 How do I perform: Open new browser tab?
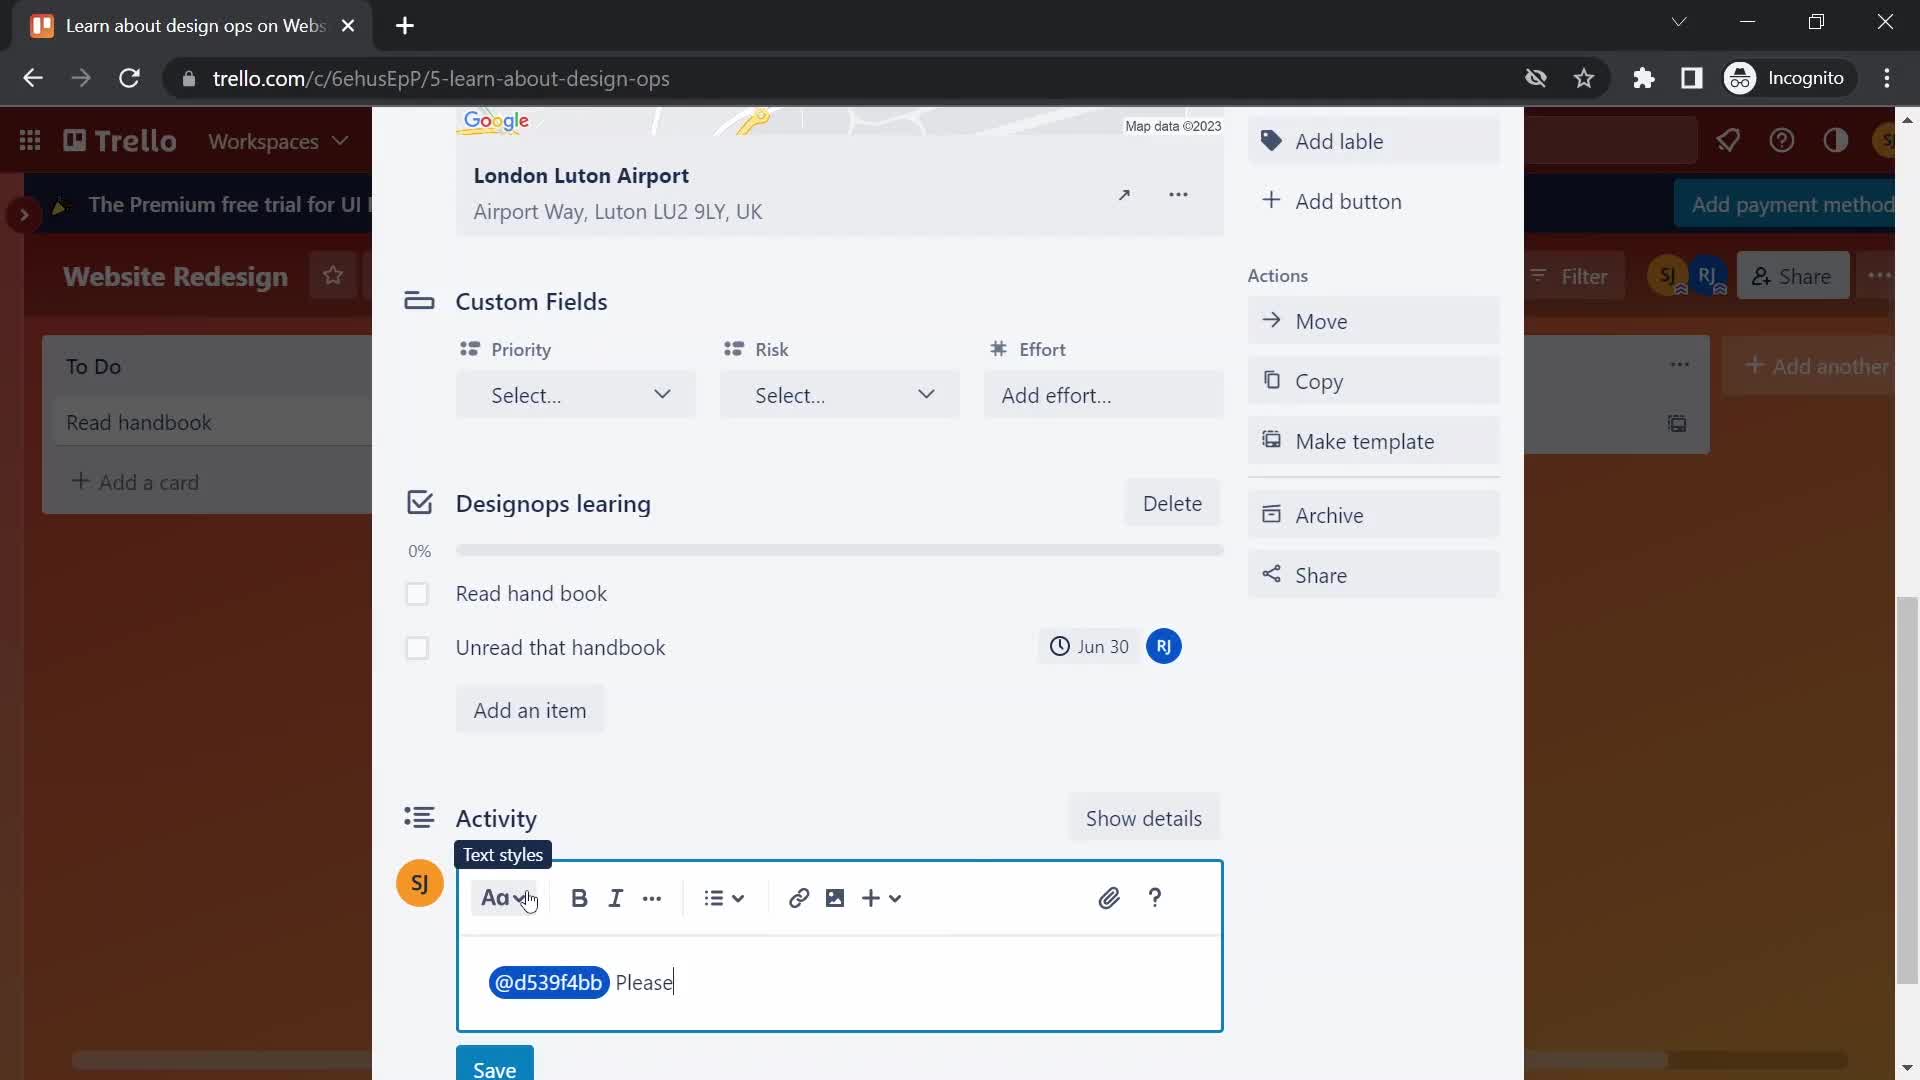click(405, 26)
